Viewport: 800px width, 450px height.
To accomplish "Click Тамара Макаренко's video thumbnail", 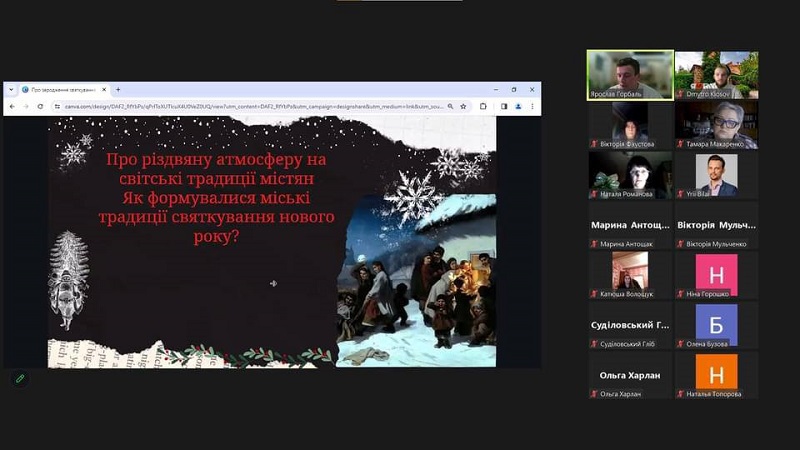I will coord(716,124).
